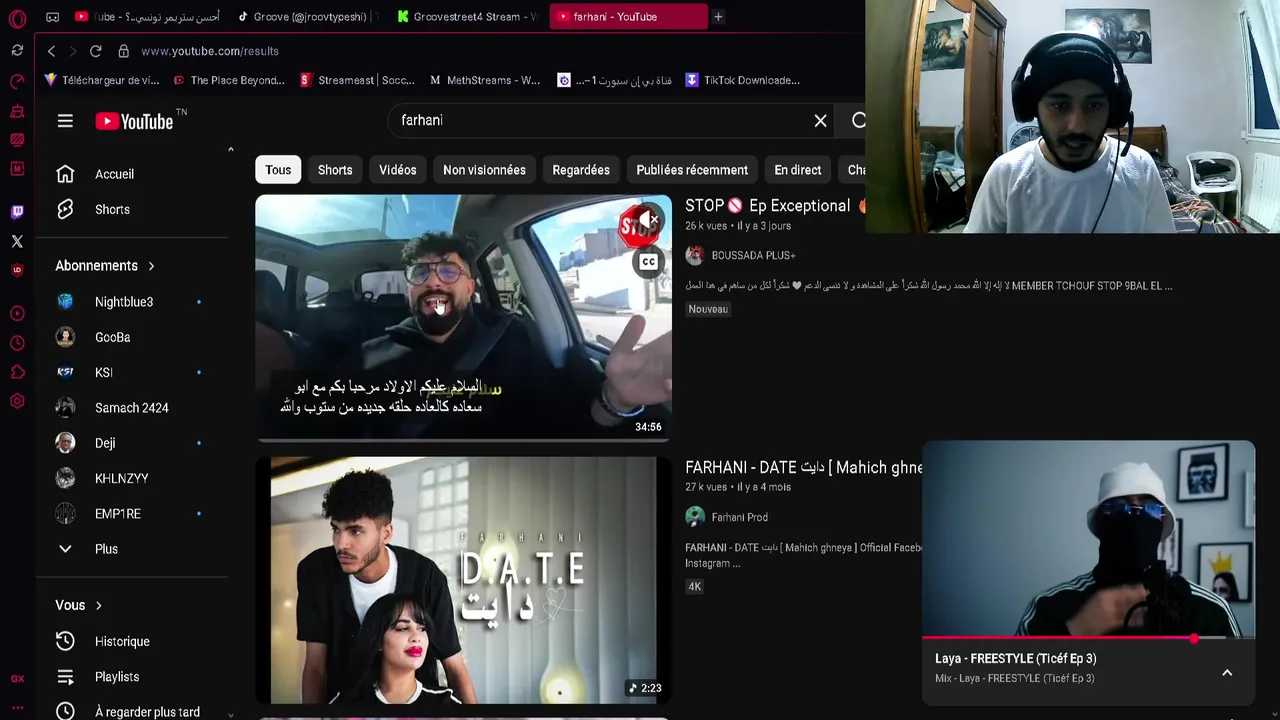1280x720 pixels.
Task: Toggle captions CC on STOP video preview
Action: coord(649,262)
